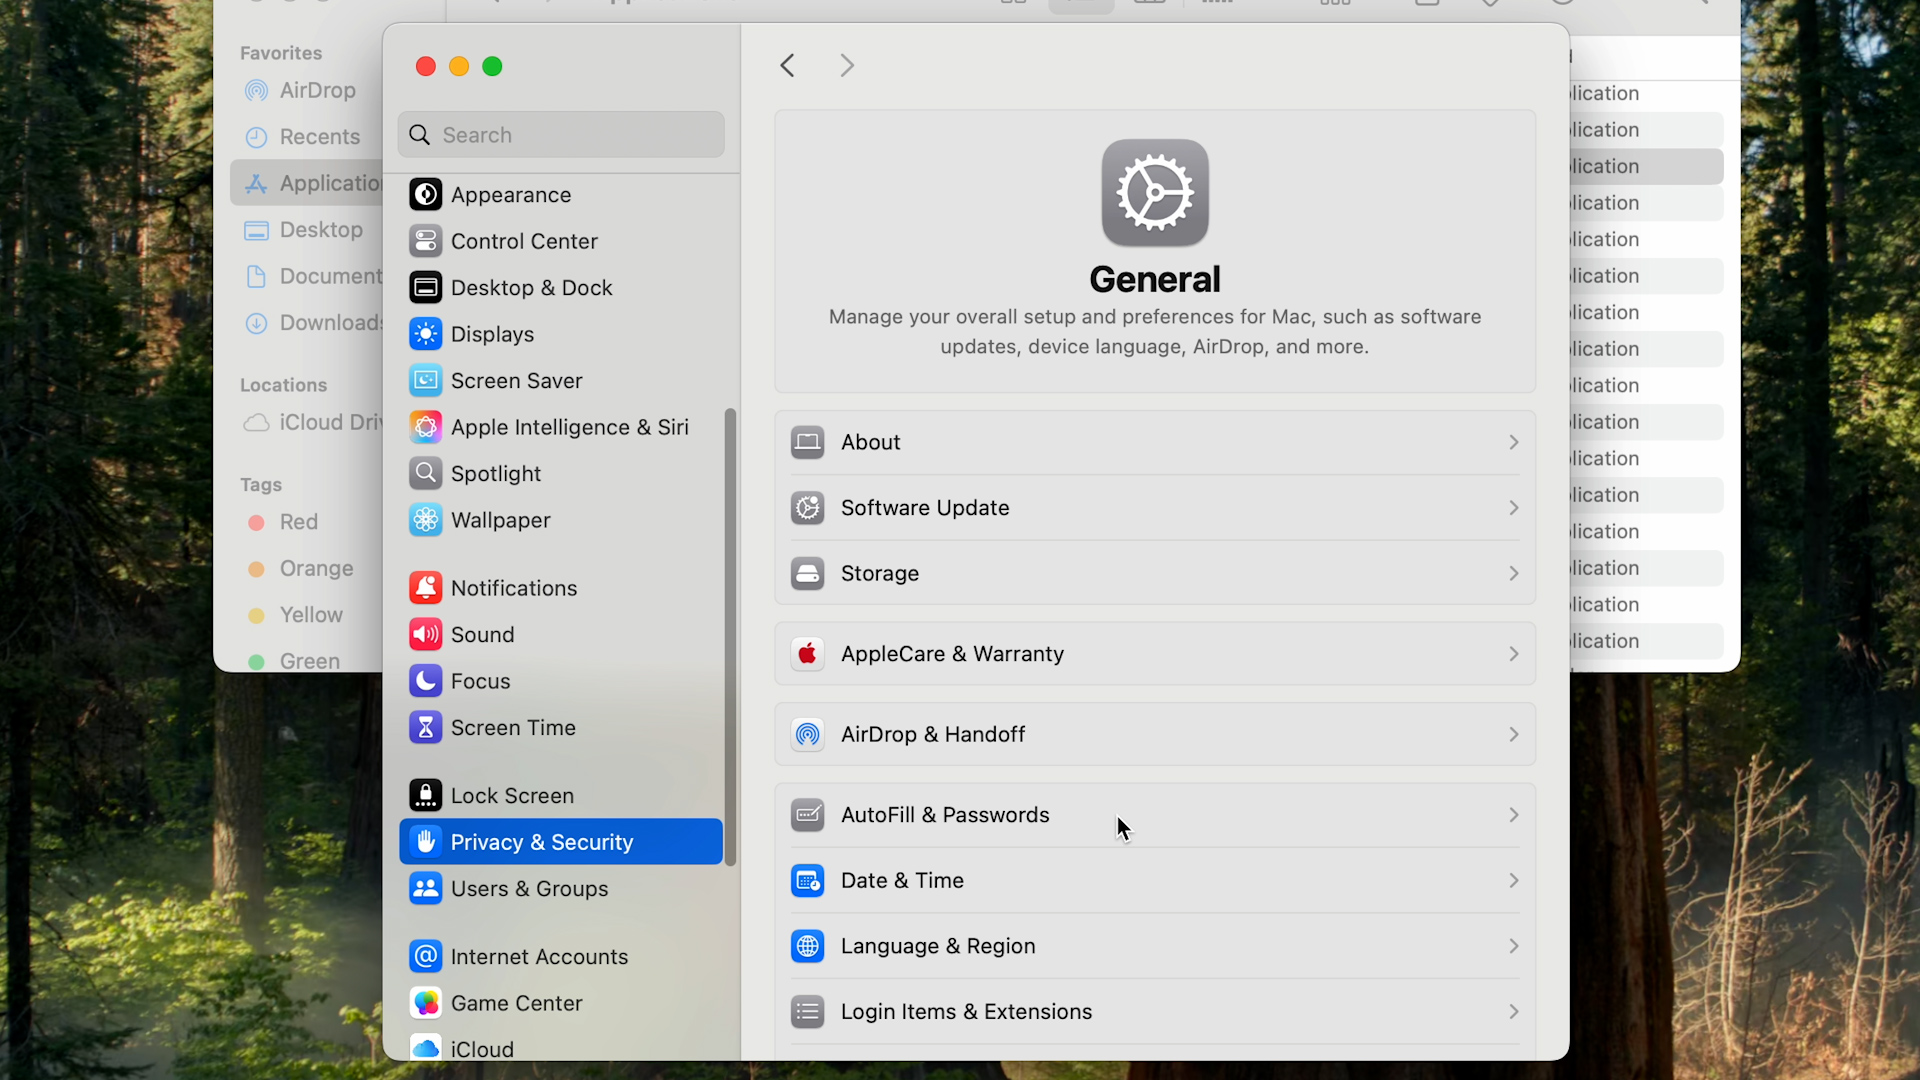
Task: Click the settings sidebar scrollbar
Action: [x=730, y=637]
